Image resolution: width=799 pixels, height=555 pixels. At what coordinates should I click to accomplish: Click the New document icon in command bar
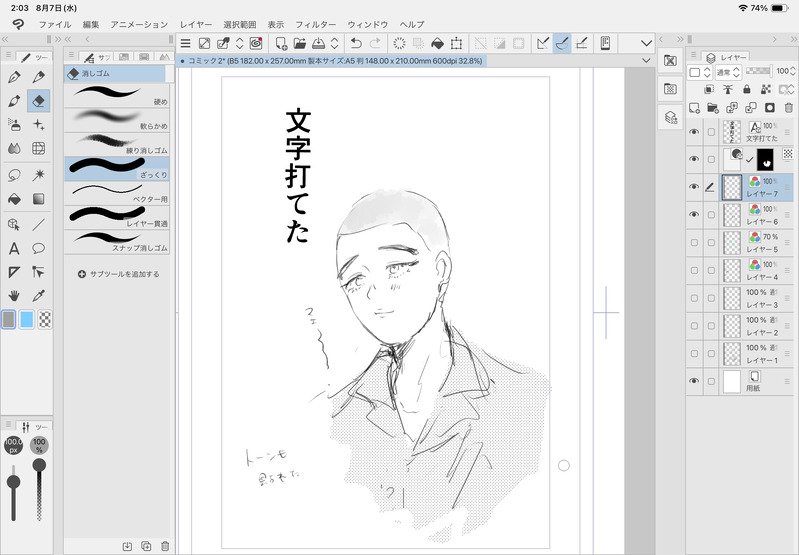tap(281, 43)
